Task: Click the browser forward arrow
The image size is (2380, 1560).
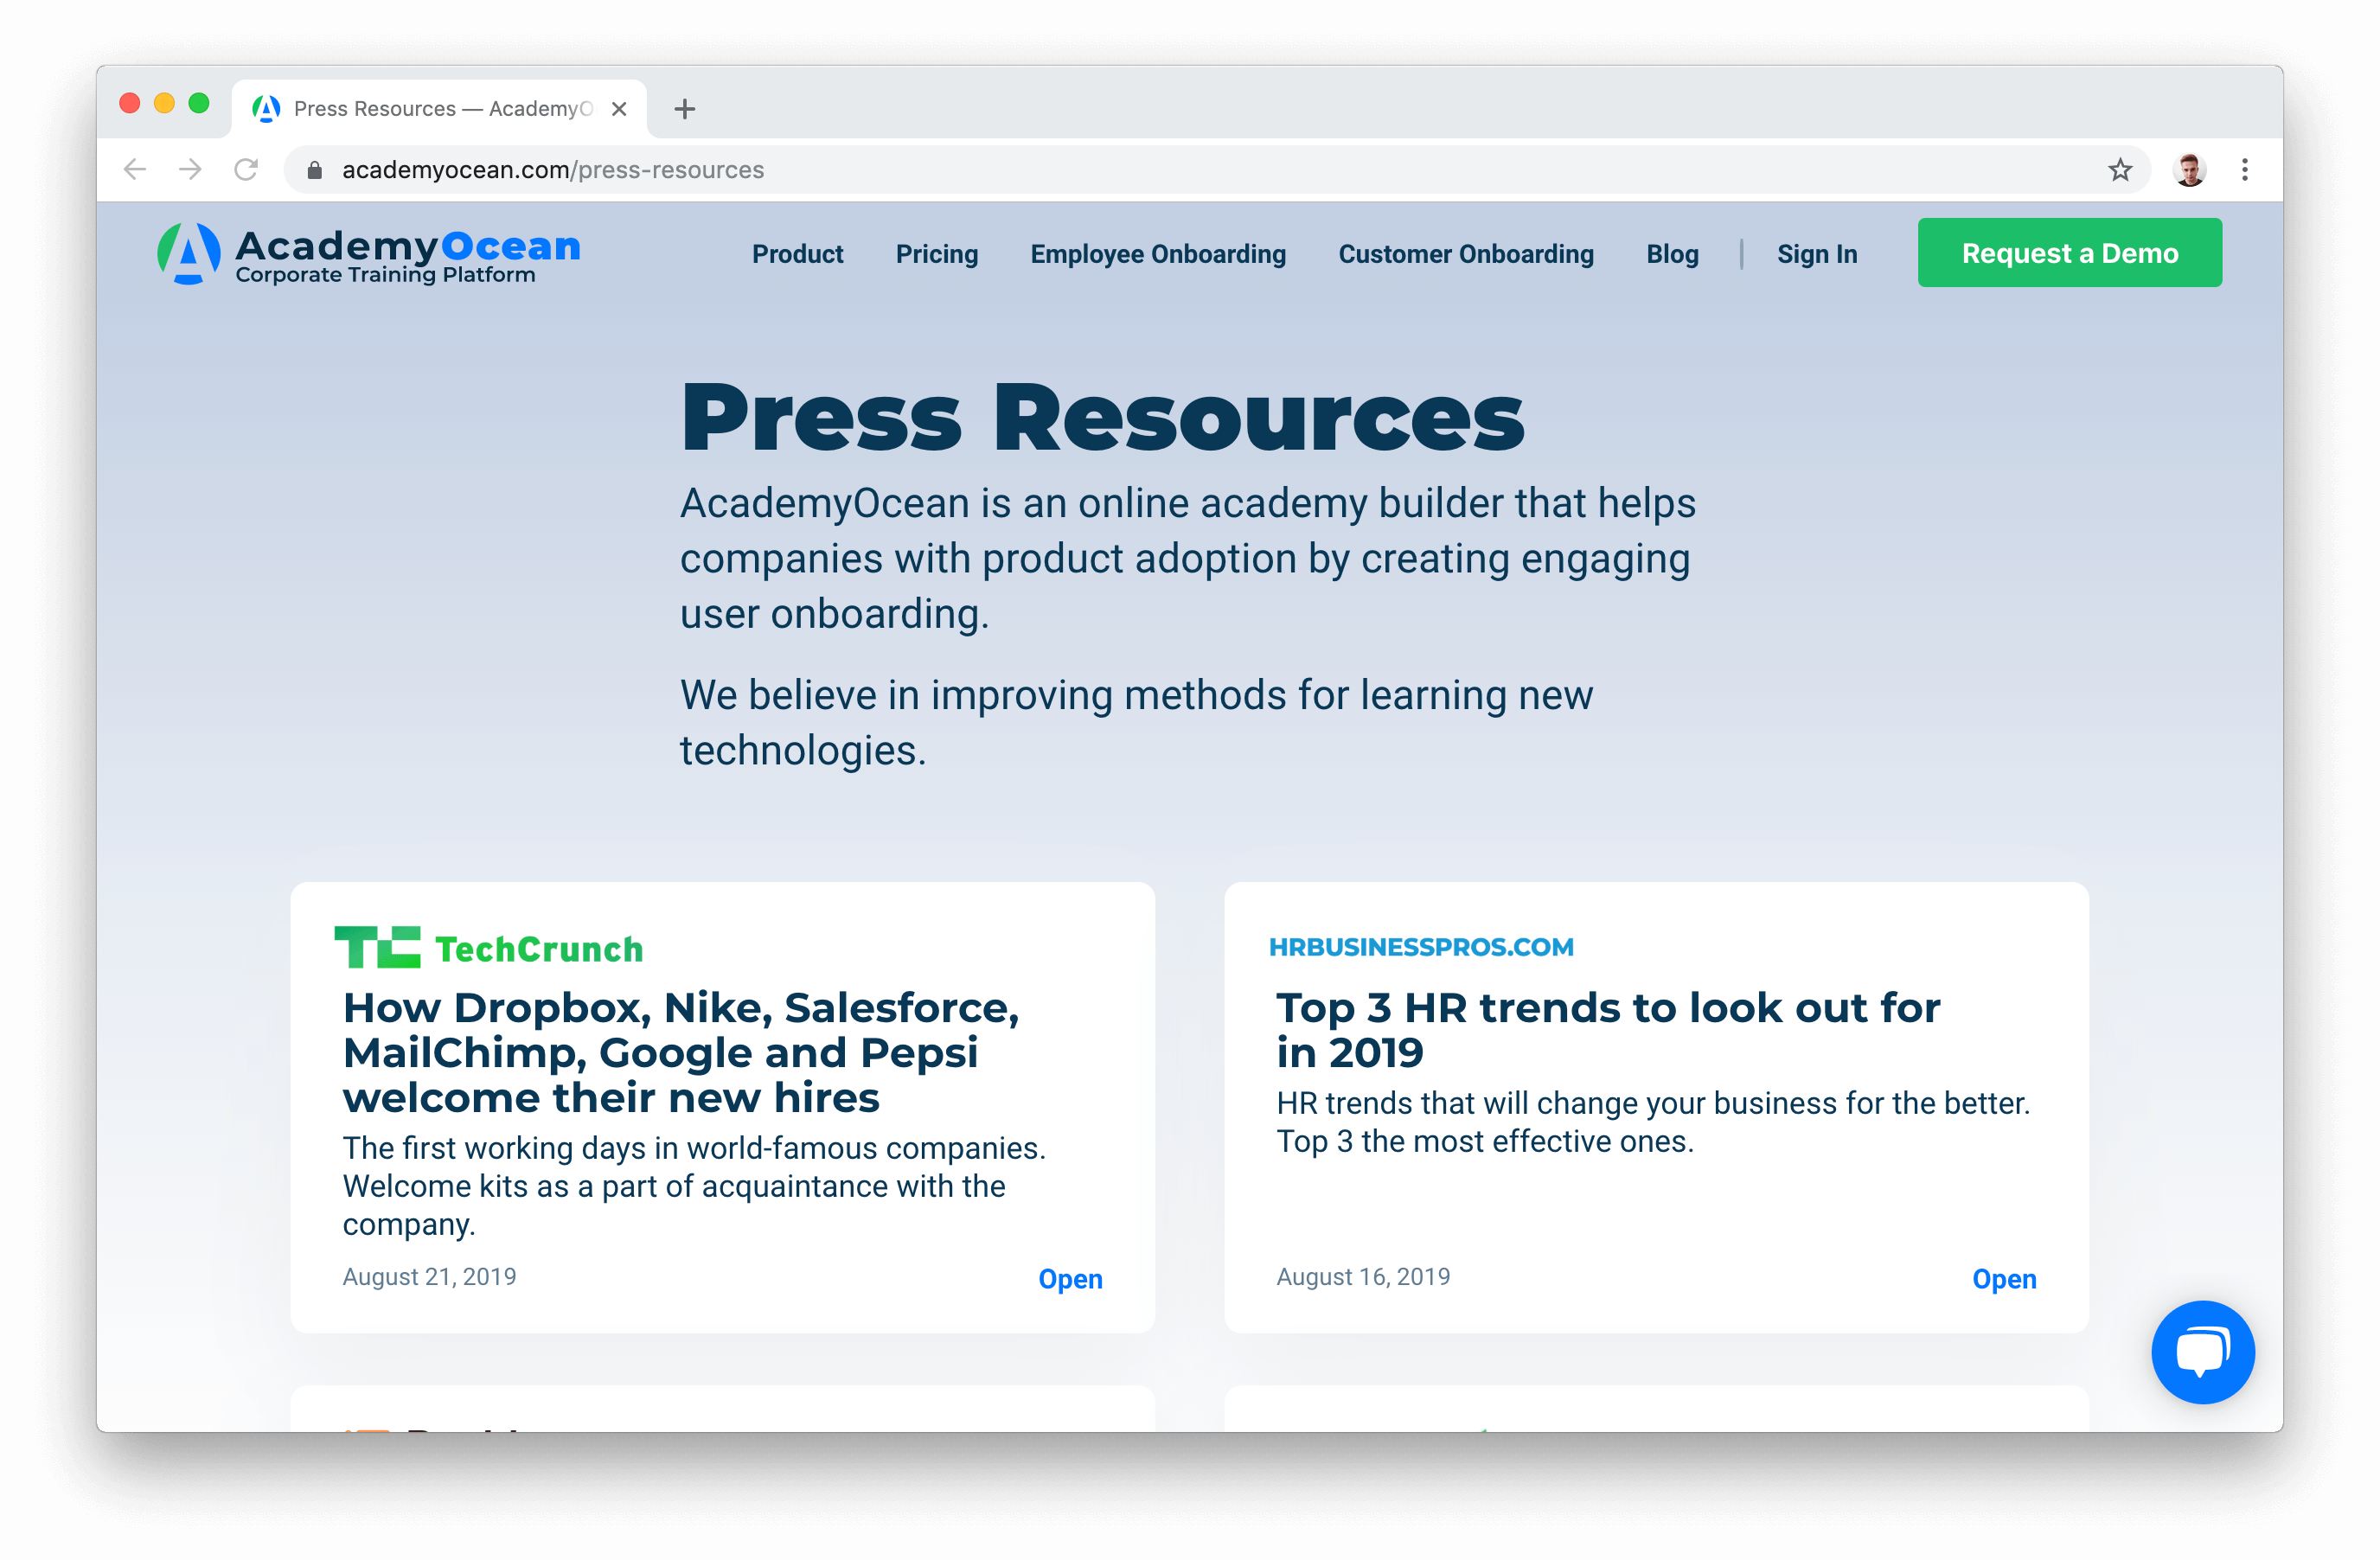Action: pos(190,169)
